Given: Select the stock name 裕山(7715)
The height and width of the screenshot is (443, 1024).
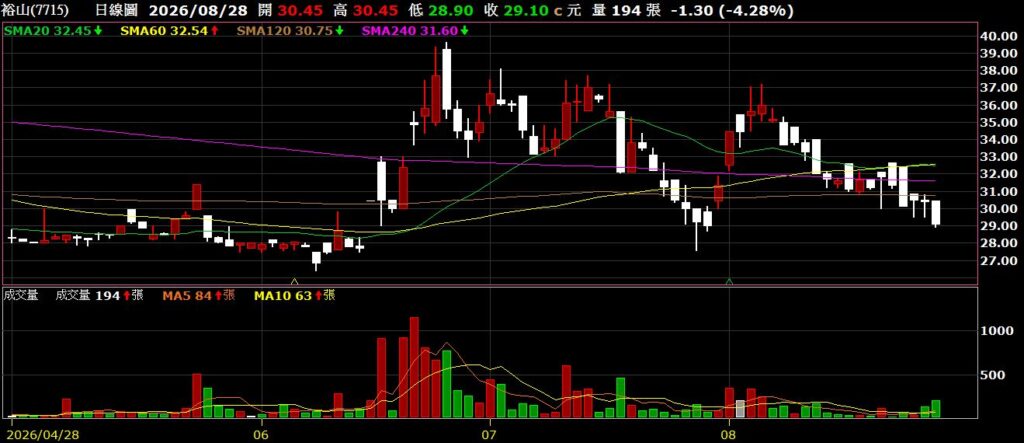Looking at the screenshot, I should click(x=35, y=11).
